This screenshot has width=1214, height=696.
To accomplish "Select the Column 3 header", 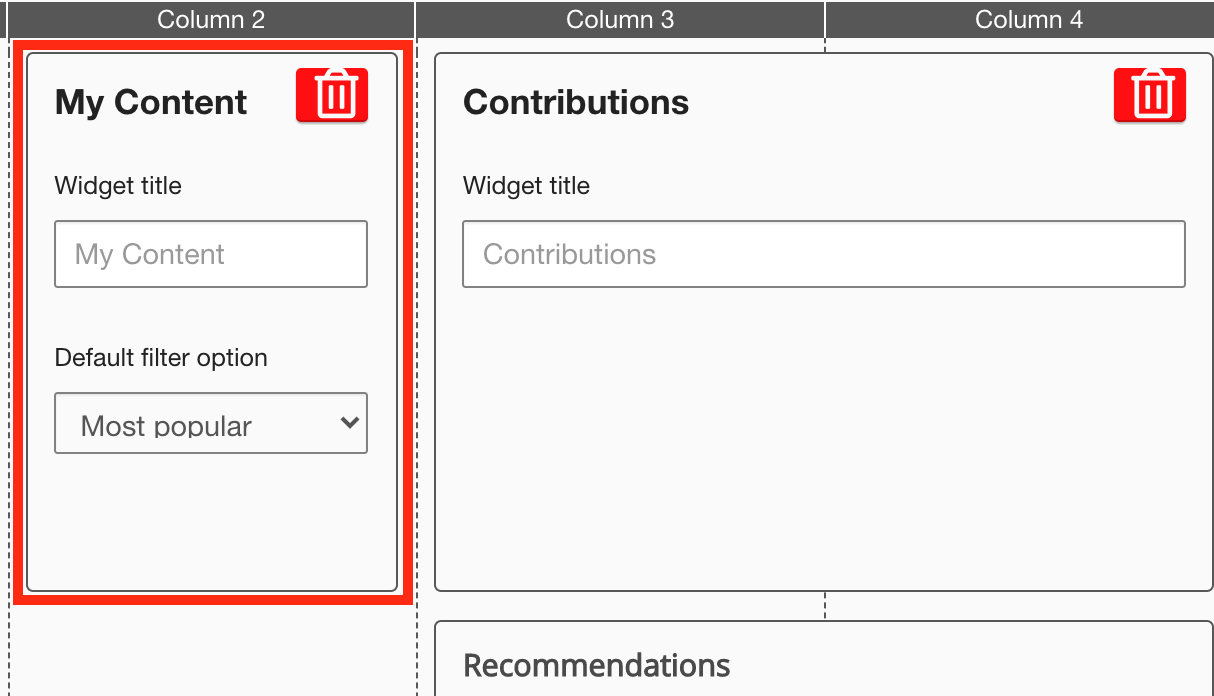I will (620, 20).
